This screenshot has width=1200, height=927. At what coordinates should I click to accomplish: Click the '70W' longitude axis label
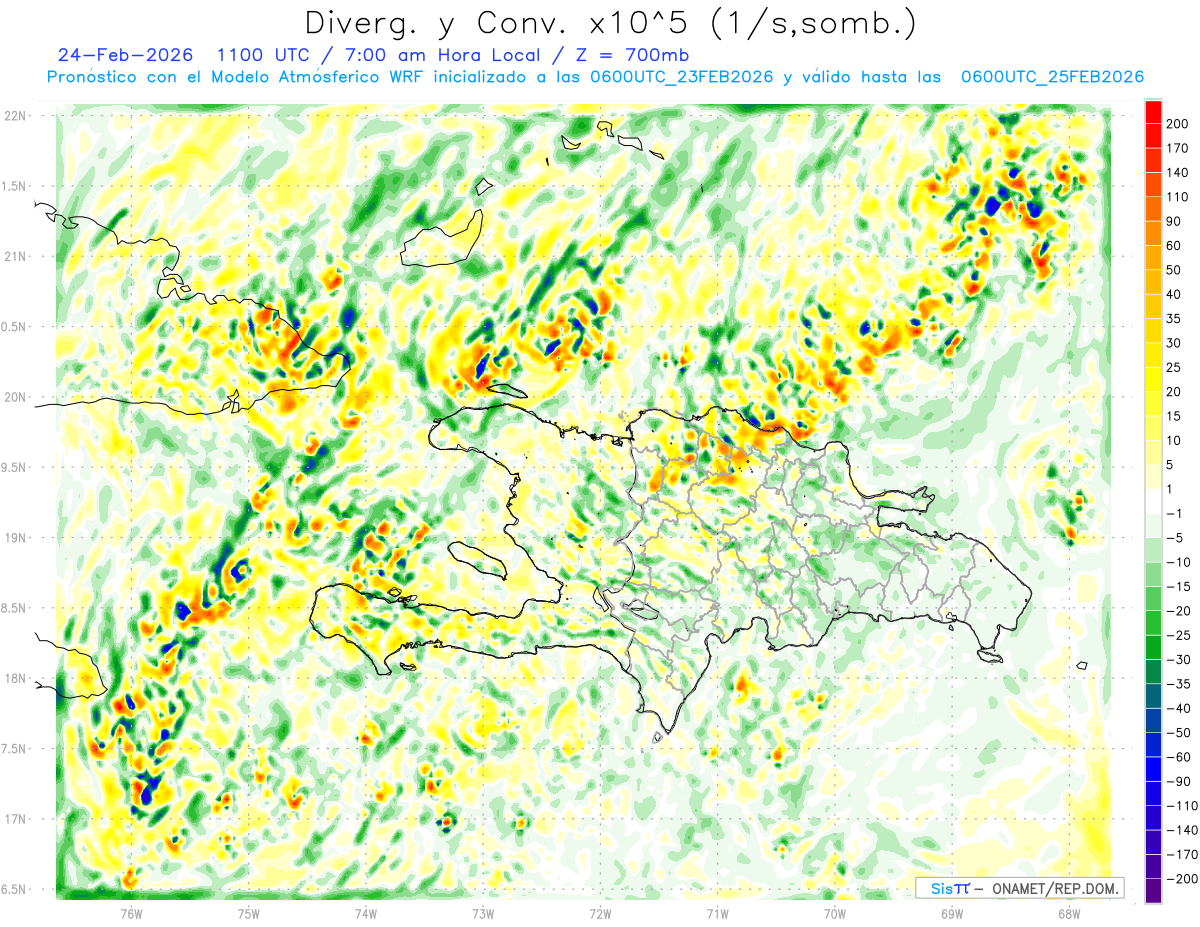click(835, 913)
